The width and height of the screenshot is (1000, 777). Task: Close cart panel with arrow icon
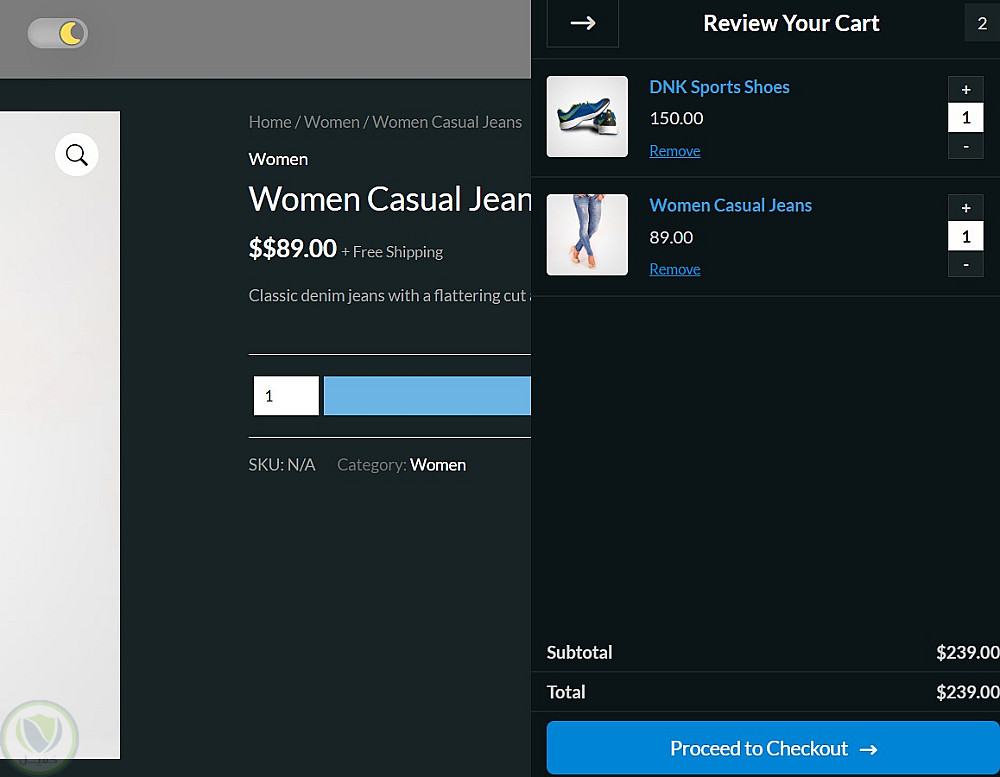coord(583,23)
